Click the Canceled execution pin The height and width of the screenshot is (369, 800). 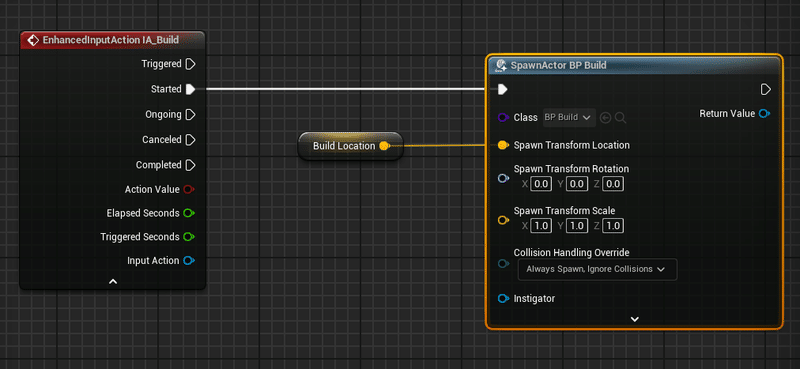pos(190,139)
